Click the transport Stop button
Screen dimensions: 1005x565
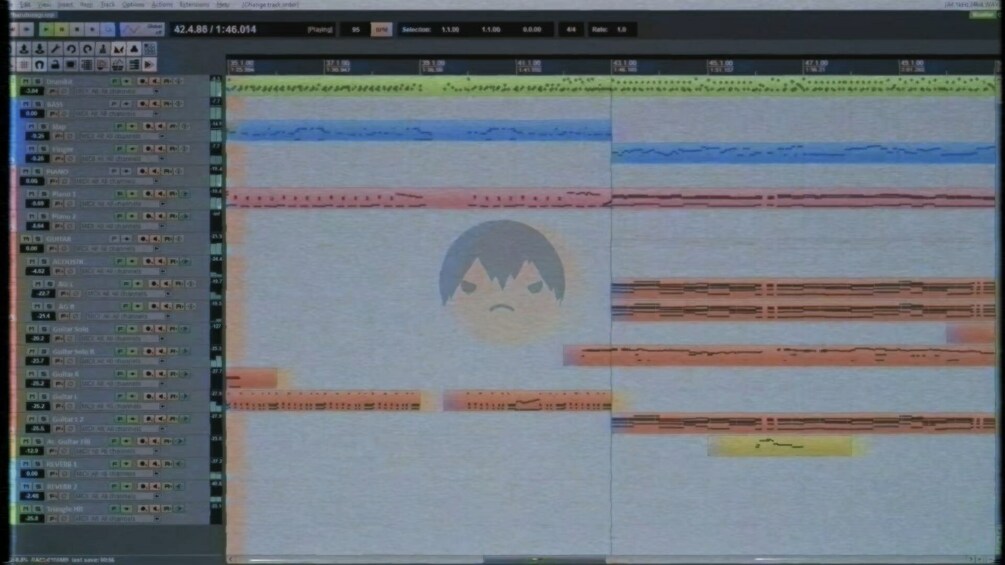[x=77, y=29]
